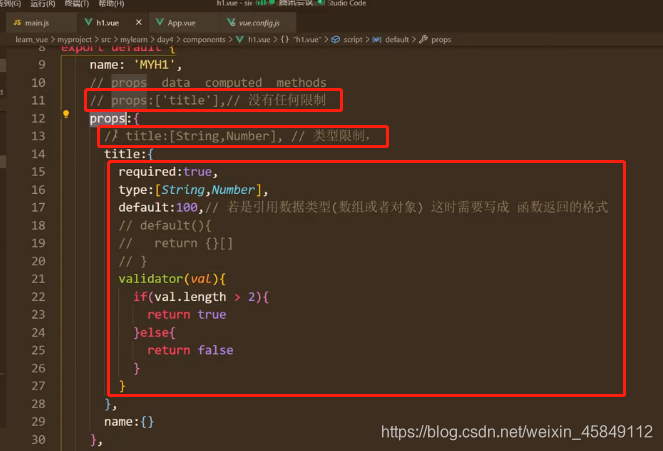The width and height of the screenshot is (663, 451).
Task: Open src breadcrumb segment
Action: pyautogui.click(x=106, y=40)
